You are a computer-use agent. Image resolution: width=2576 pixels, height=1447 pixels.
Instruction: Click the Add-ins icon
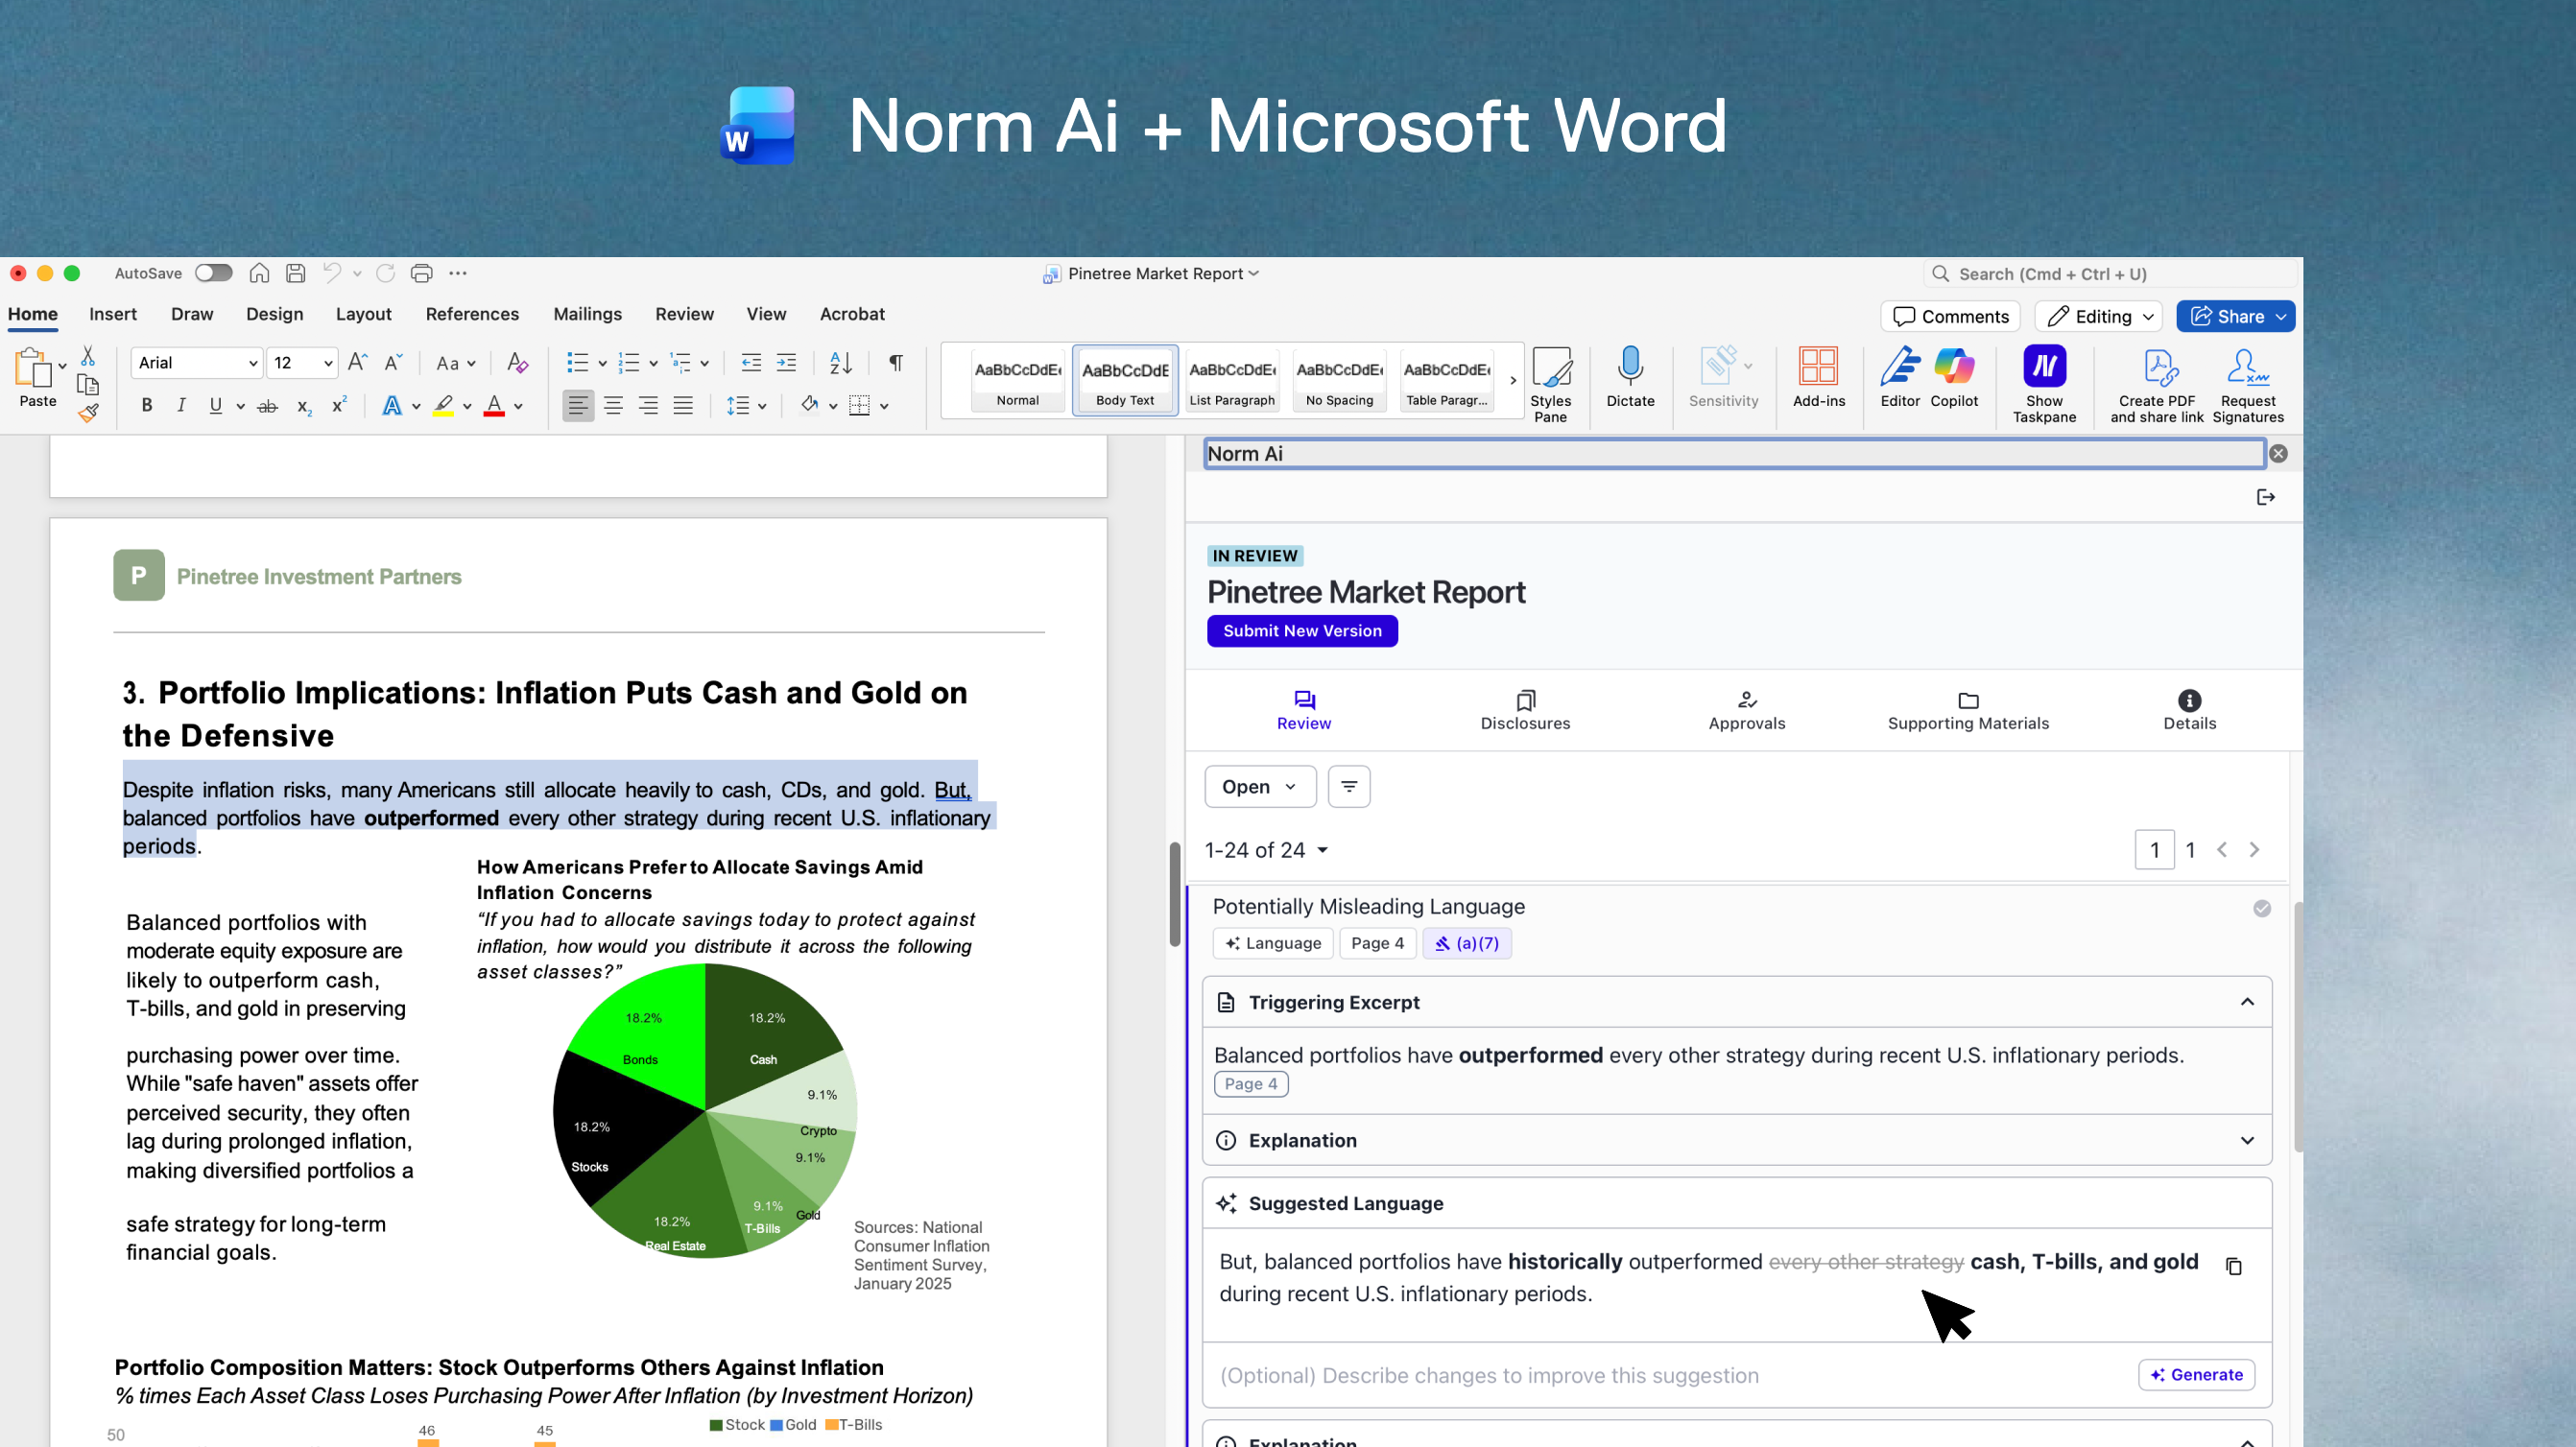coord(1817,367)
